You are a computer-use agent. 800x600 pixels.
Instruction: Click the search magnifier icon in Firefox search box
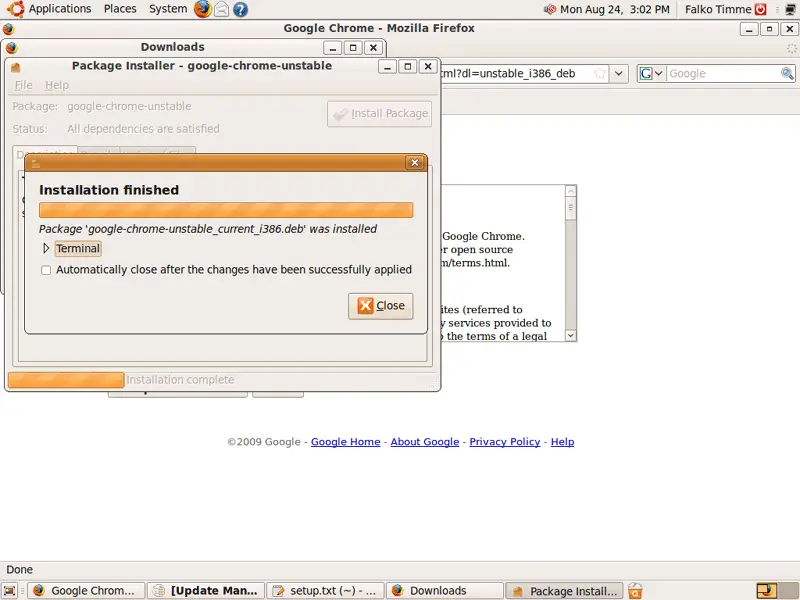[x=787, y=73]
